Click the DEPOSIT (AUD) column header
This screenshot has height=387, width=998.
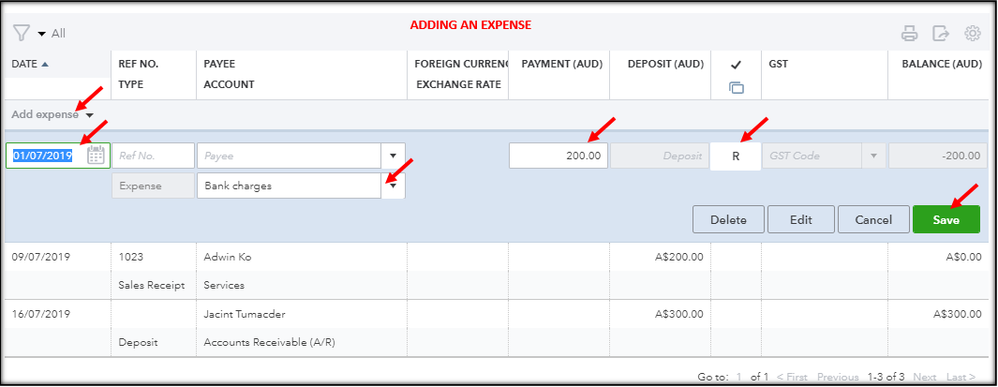pos(665,64)
